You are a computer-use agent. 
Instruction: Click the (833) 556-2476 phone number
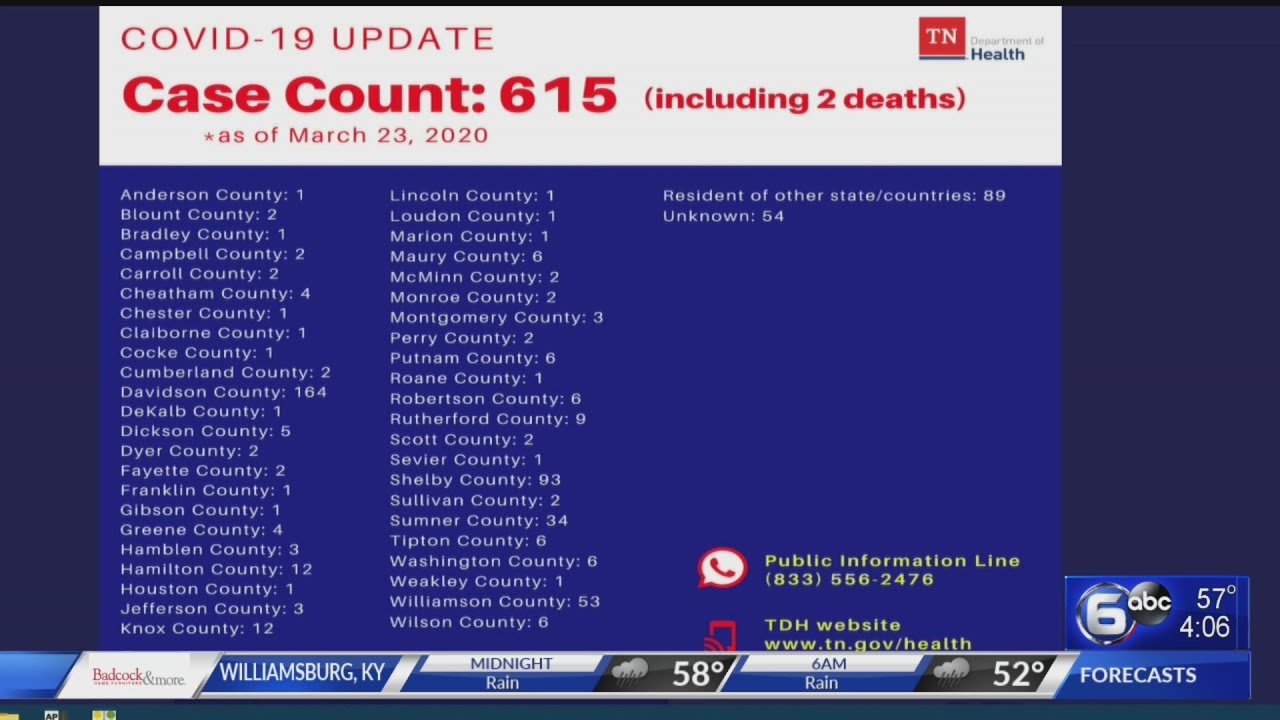pyautogui.click(x=849, y=579)
